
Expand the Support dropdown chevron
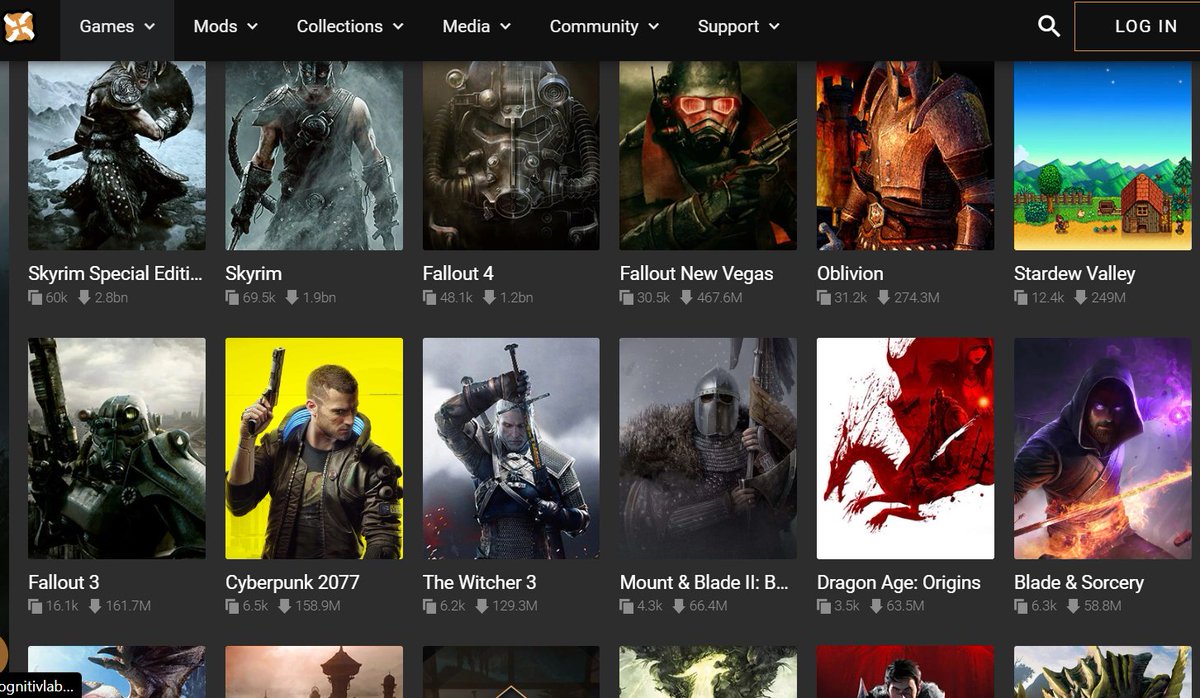[x=773, y=27]
